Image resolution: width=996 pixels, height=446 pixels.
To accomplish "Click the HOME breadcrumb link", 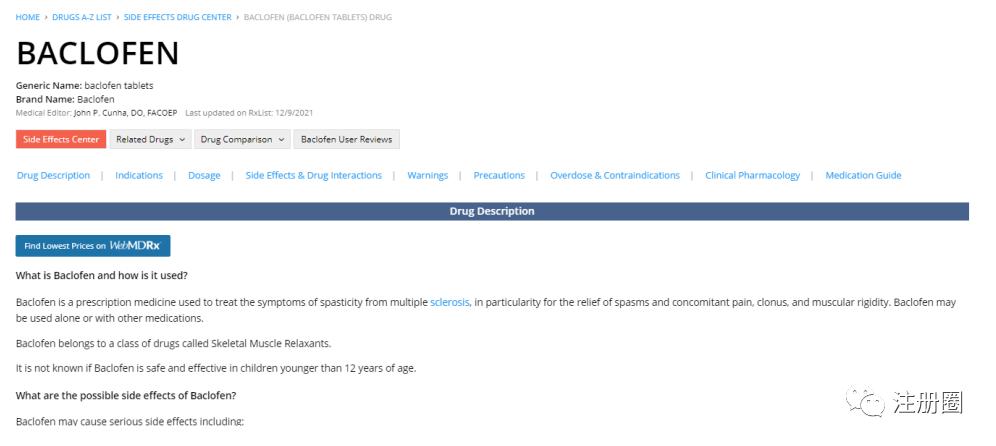I will click(x=28, y=17).
